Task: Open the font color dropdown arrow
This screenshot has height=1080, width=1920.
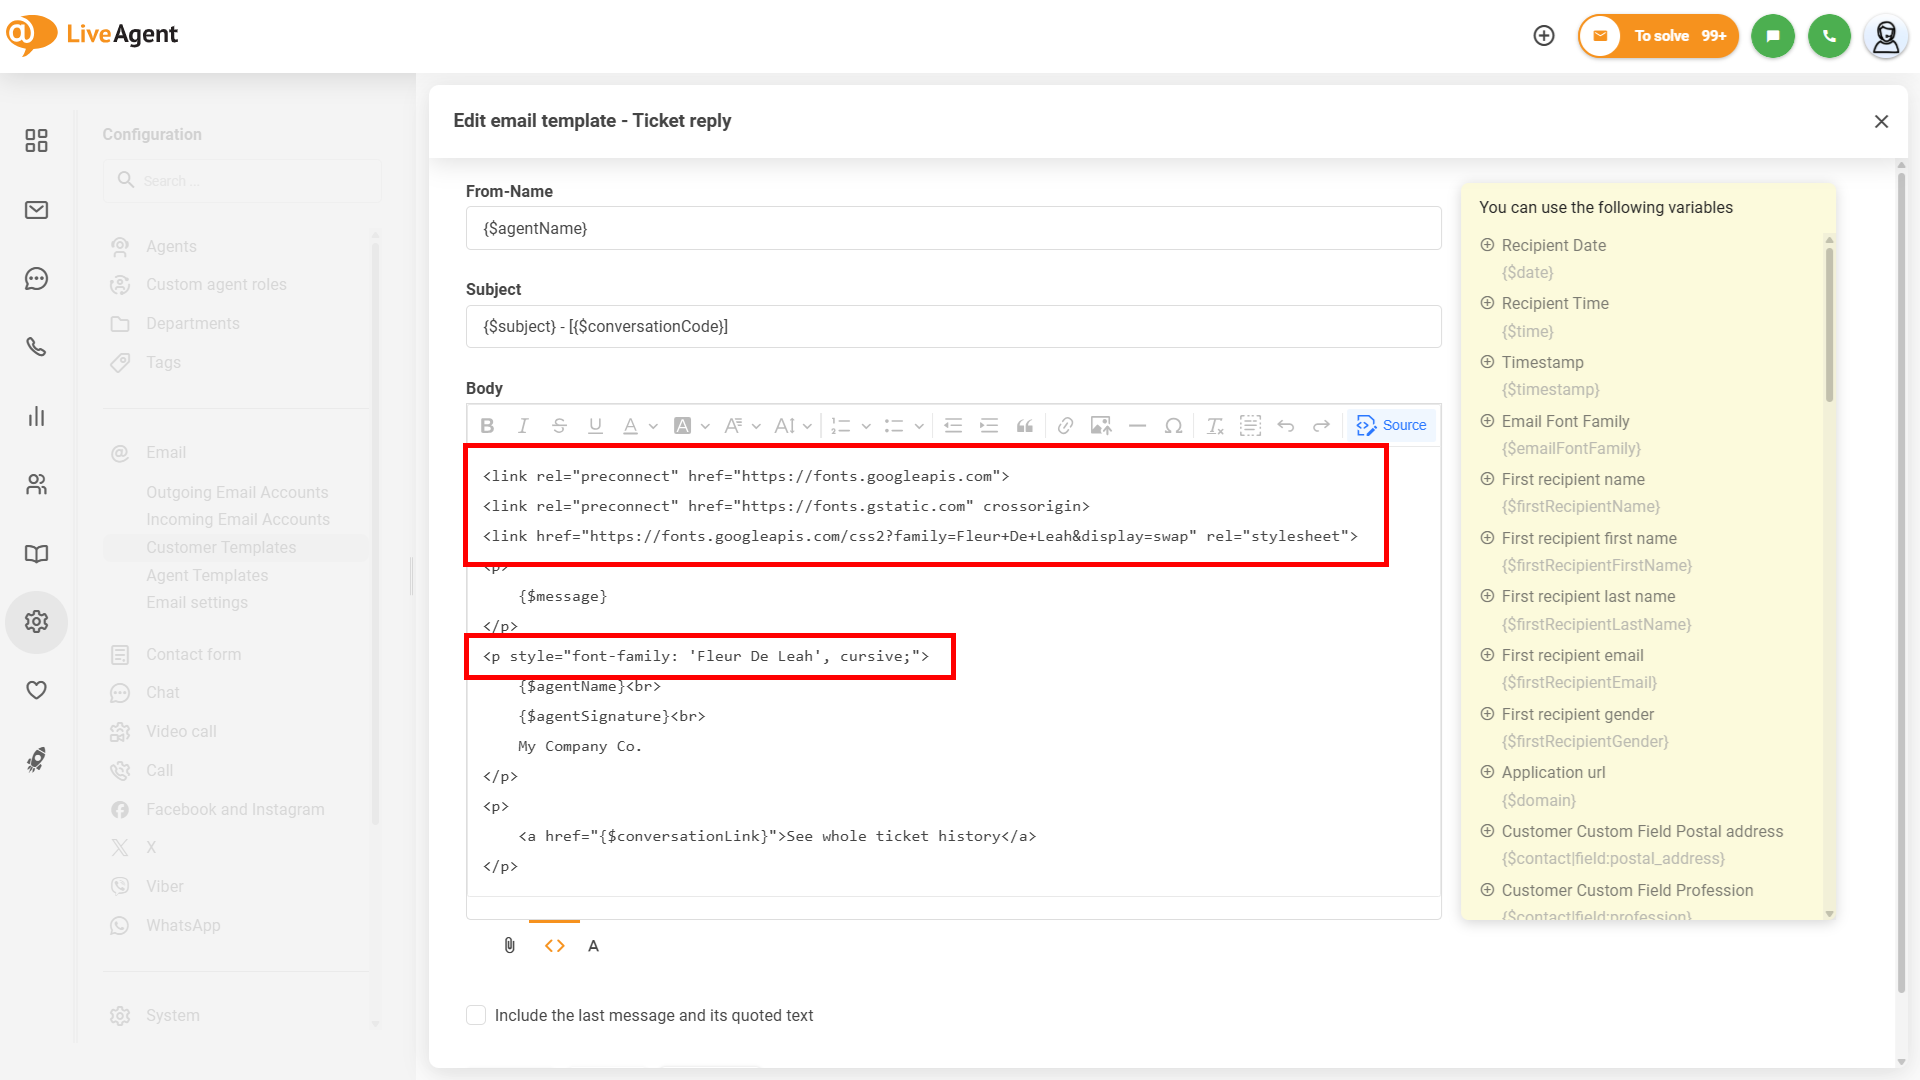Action: point(653,426)
